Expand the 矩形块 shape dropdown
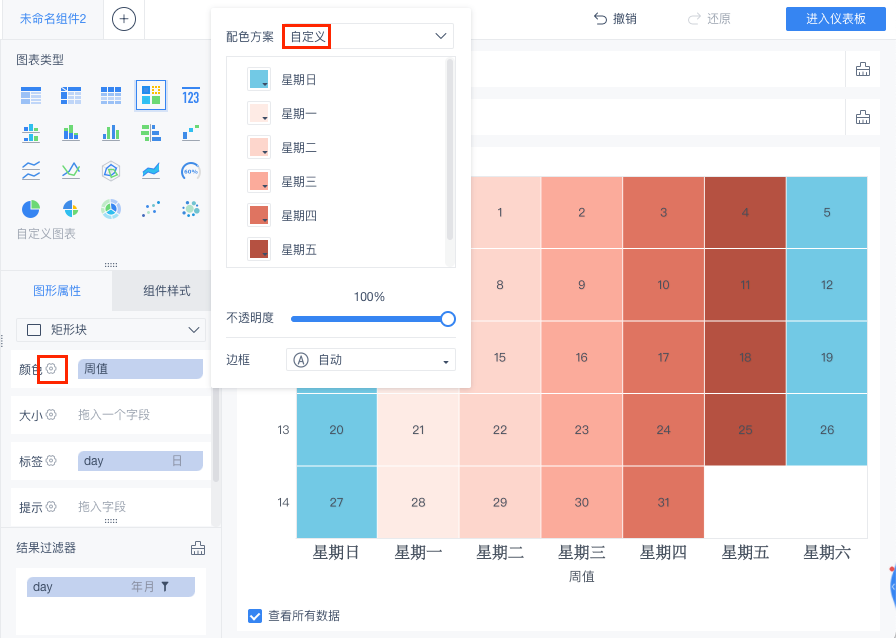 click(112, 330)
